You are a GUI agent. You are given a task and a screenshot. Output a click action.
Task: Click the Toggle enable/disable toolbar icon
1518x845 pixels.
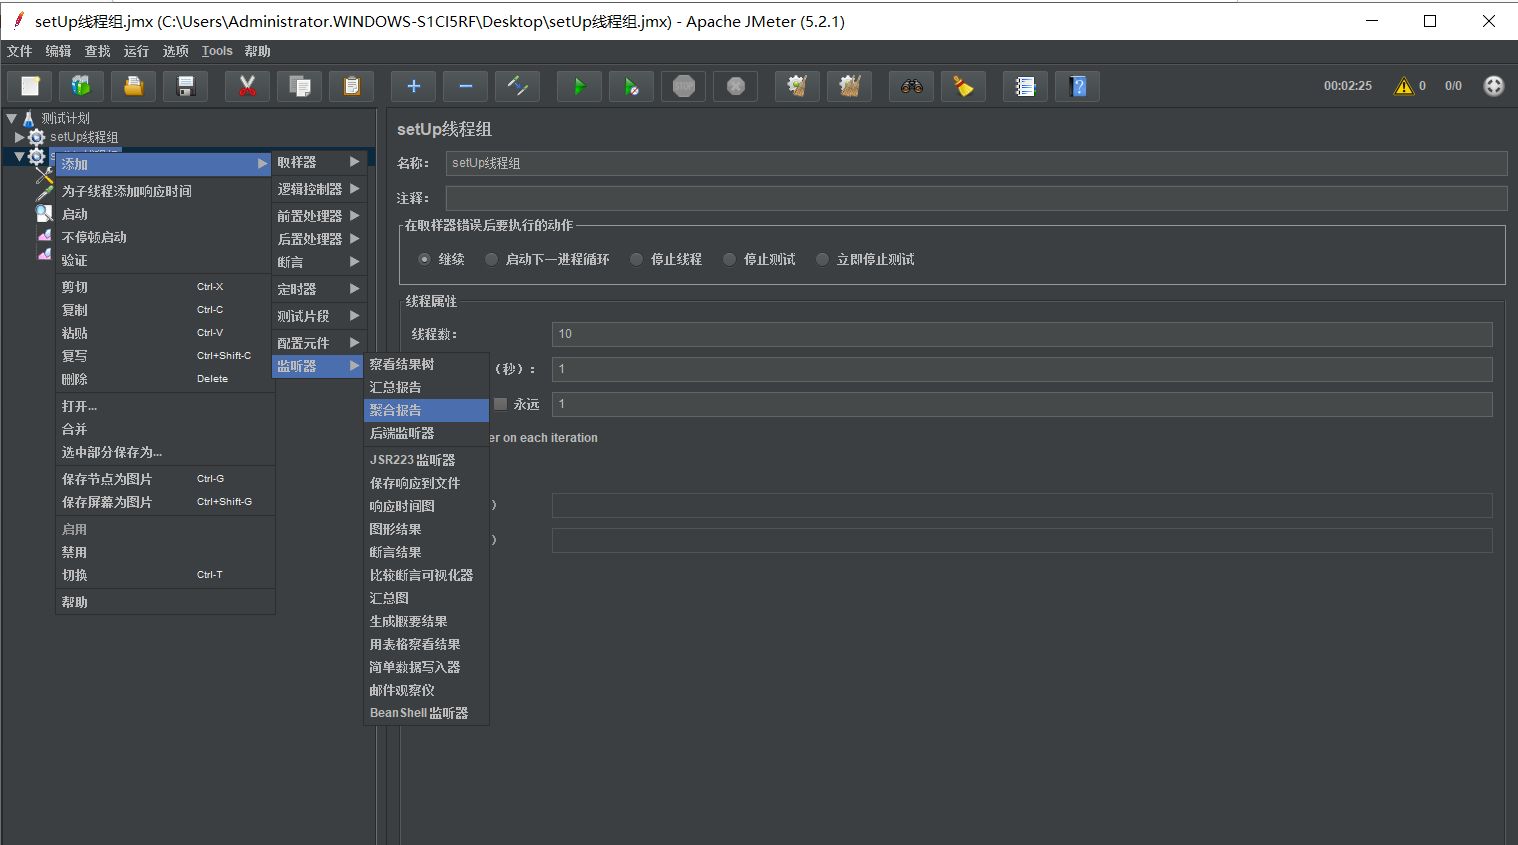[517, 86]
